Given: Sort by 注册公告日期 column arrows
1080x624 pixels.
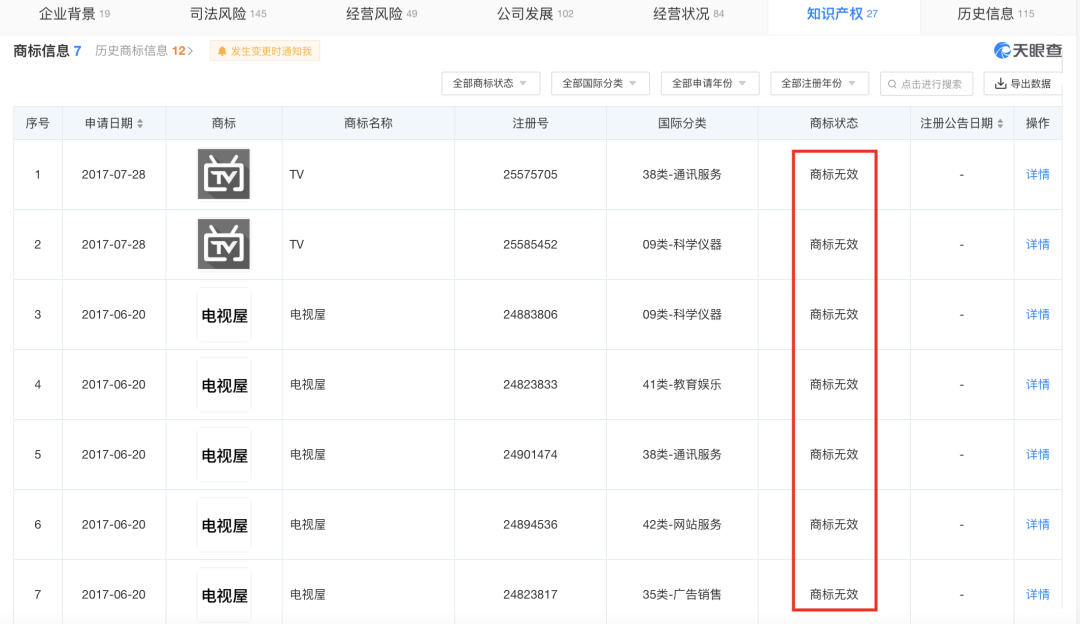Looking at the screenshot, I should (1000, 123).
